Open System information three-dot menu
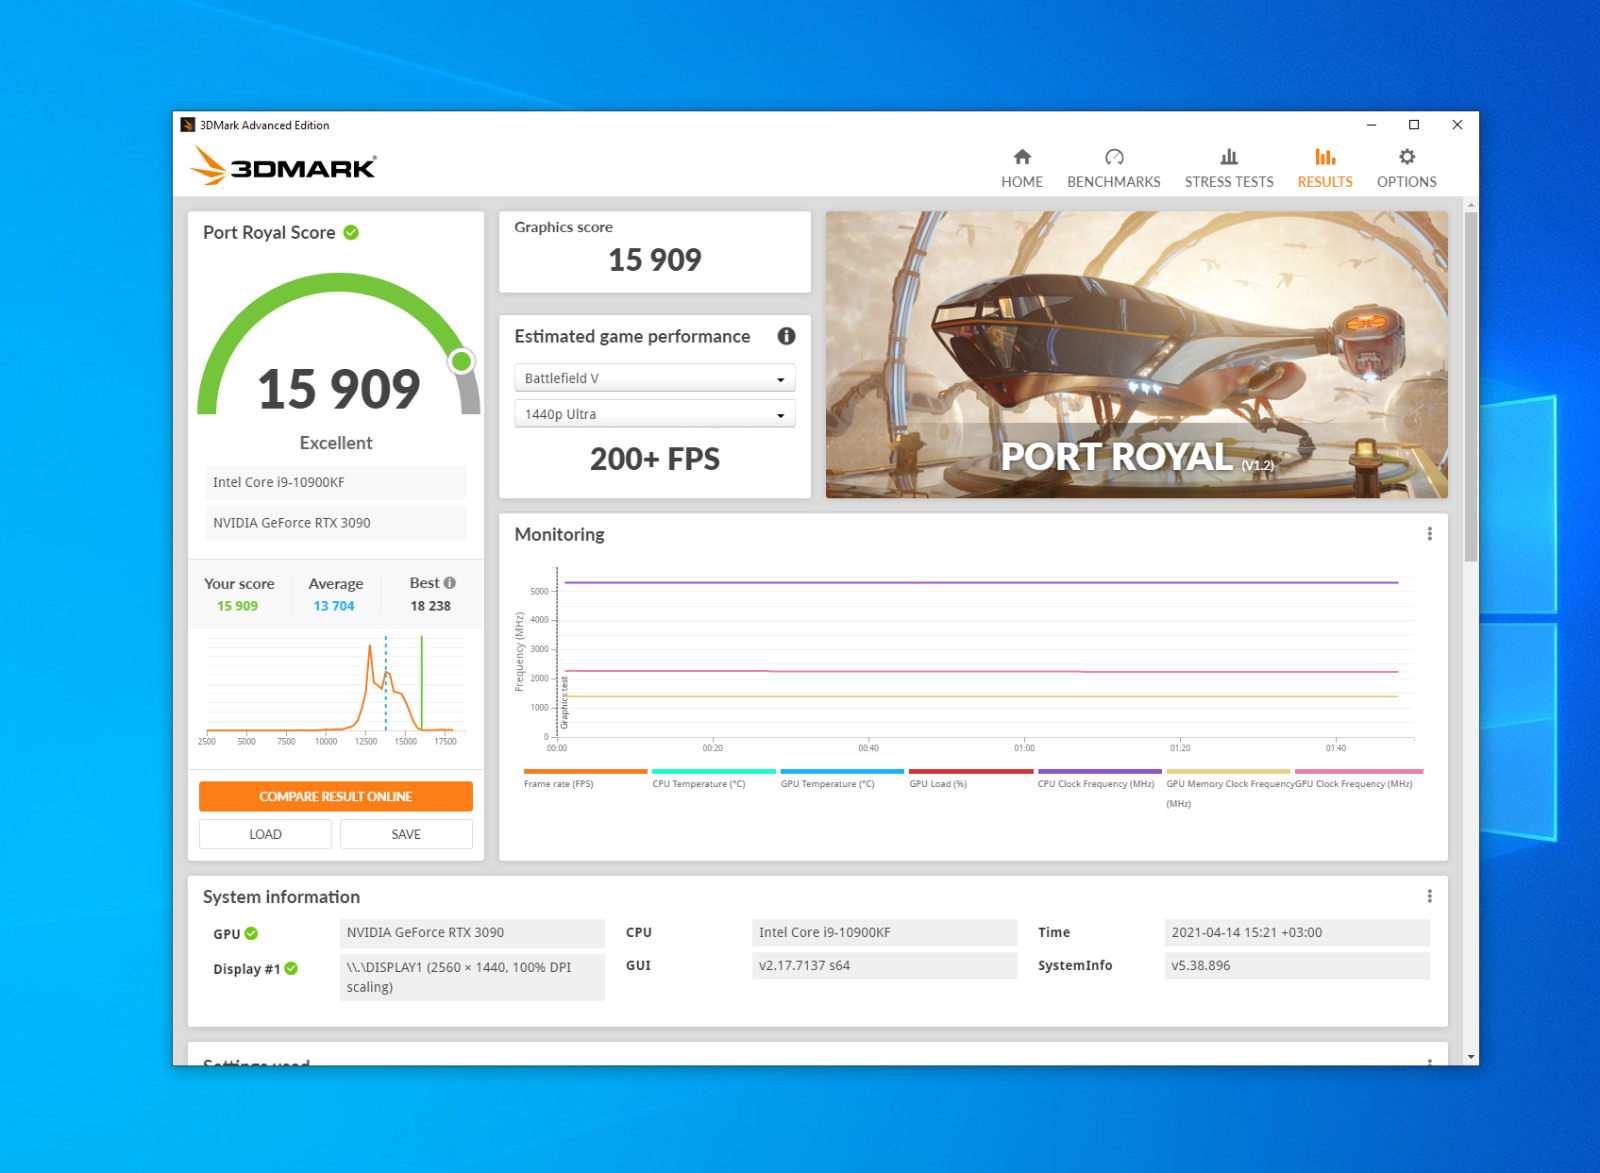Viewport: 1600px width, 1173px height. click(1429, 896)
